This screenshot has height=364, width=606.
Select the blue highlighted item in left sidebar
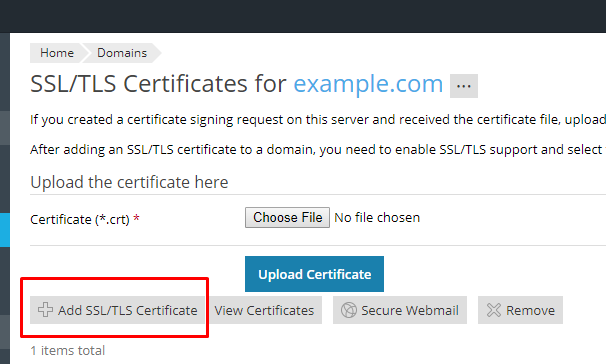(5, 230)
